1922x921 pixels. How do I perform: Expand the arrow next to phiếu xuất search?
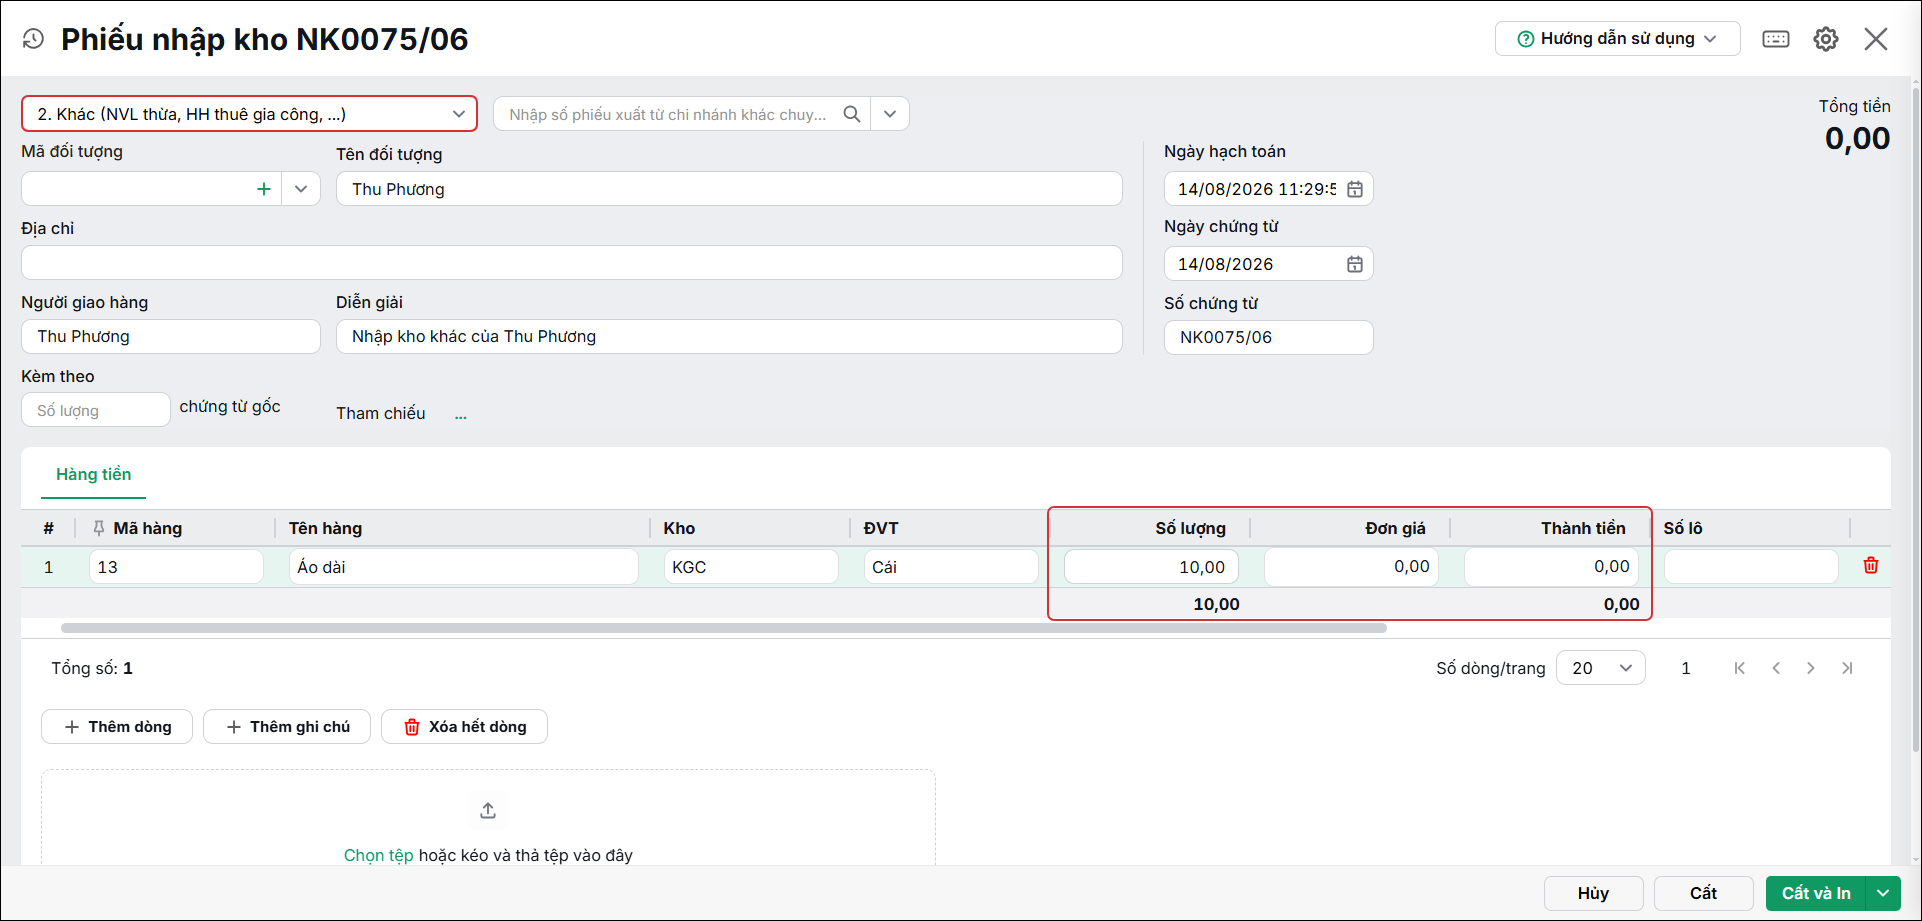click(x=890, y=114)
